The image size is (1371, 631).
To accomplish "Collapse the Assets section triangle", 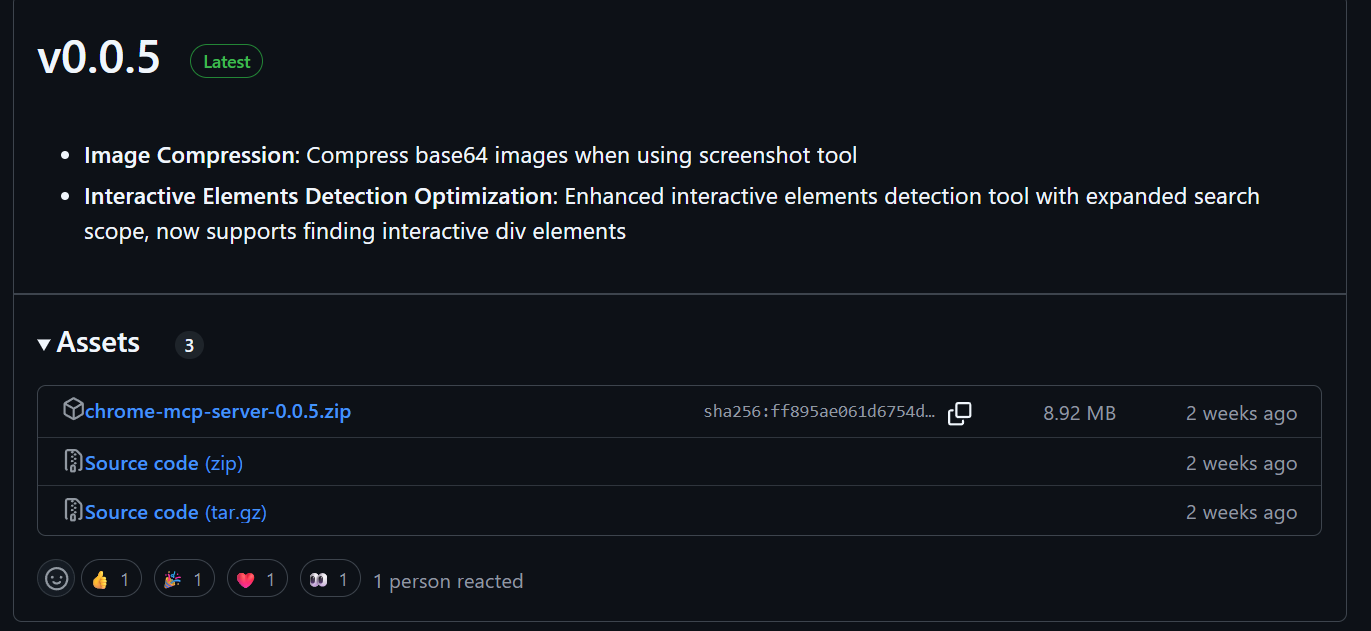I will 44,344.
